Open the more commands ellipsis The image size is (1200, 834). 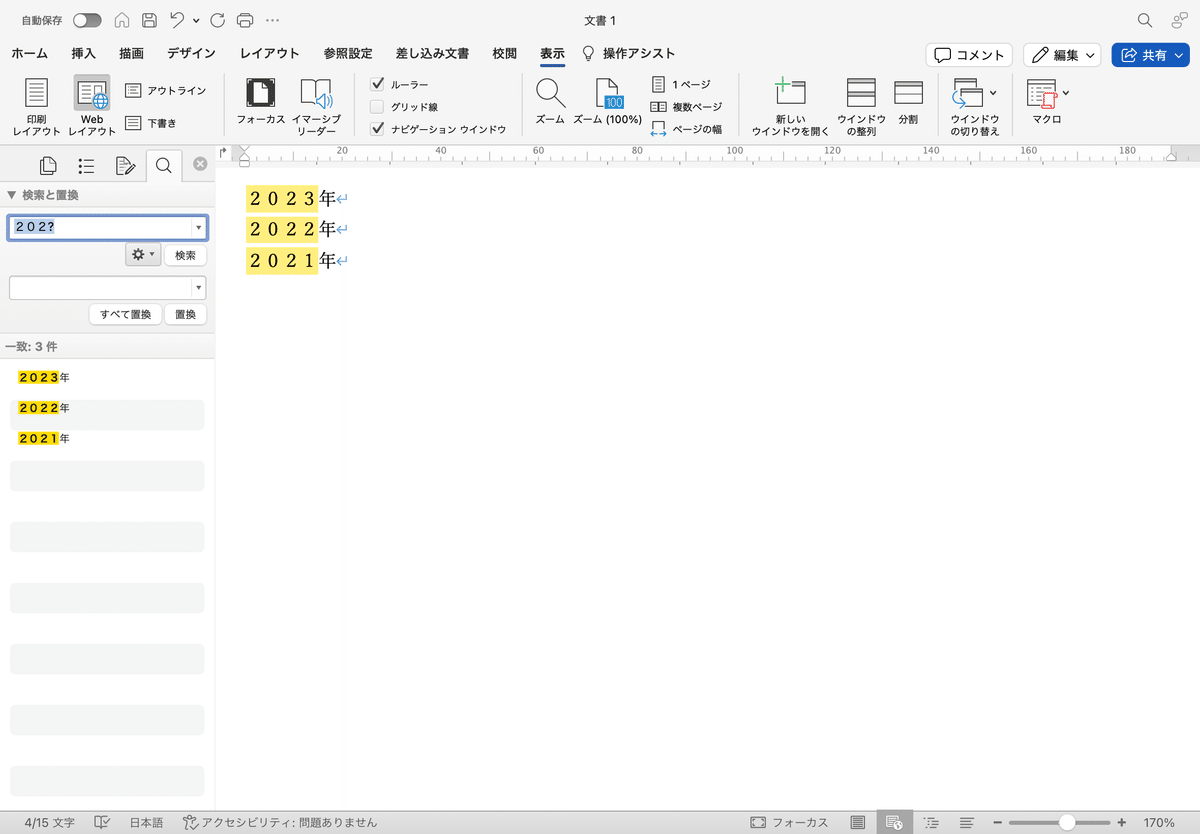click(272, 20)
